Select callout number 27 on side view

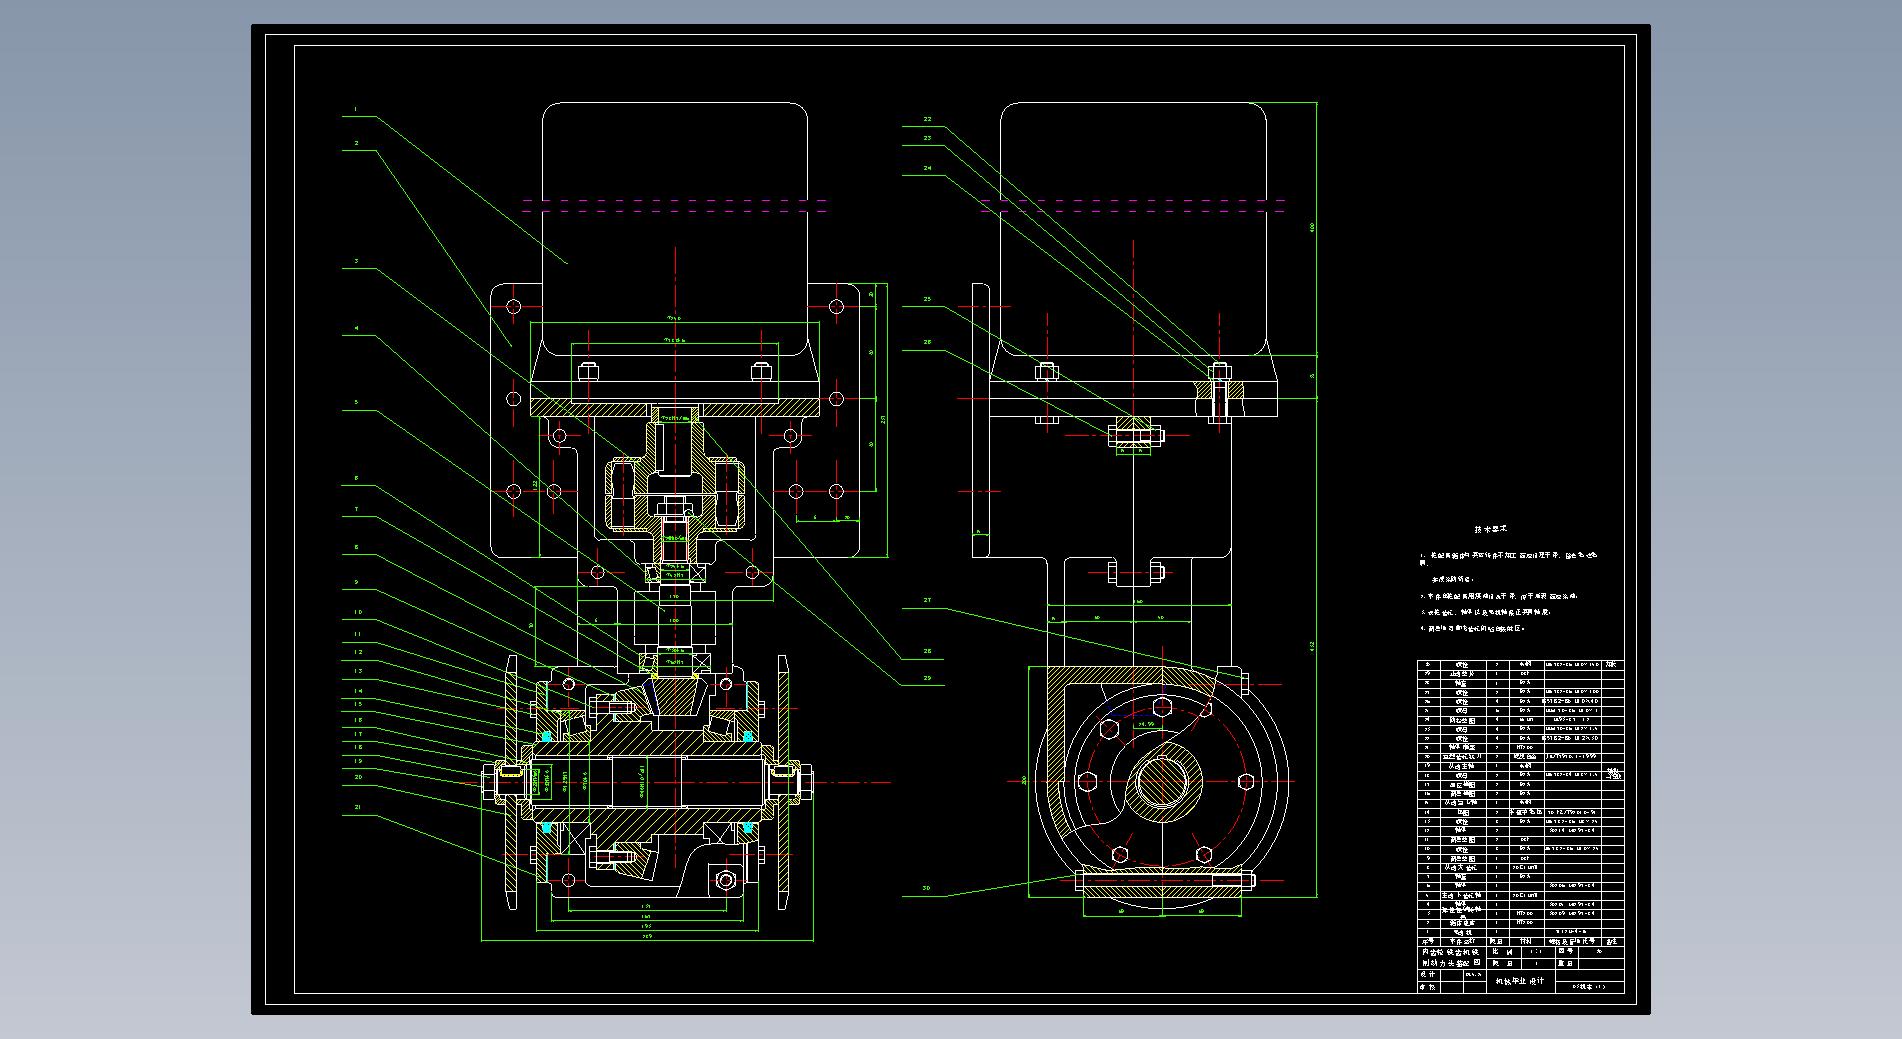pyautogui.click(x=927, y=600)
